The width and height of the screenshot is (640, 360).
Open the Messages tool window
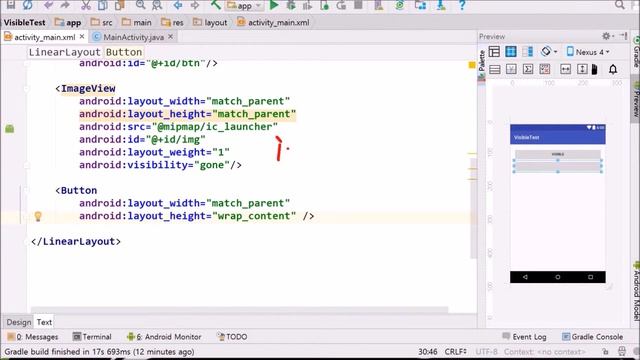click(x=33, y=337)
